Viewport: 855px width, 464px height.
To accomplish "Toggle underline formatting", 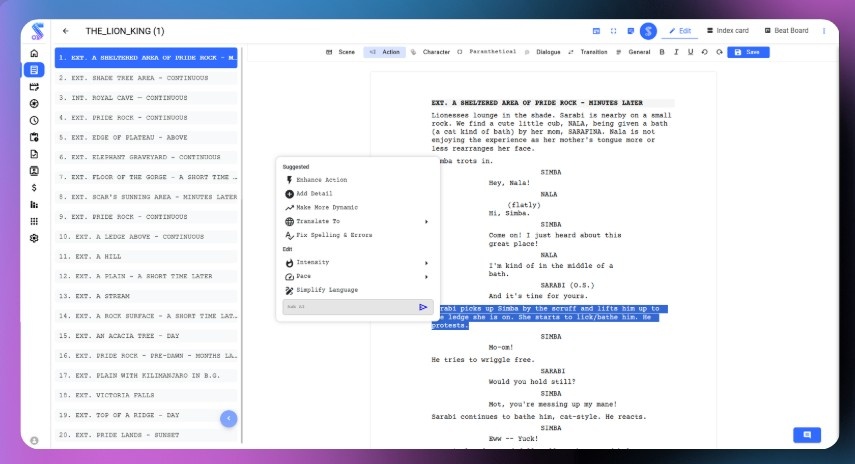I will coord(690,52).
